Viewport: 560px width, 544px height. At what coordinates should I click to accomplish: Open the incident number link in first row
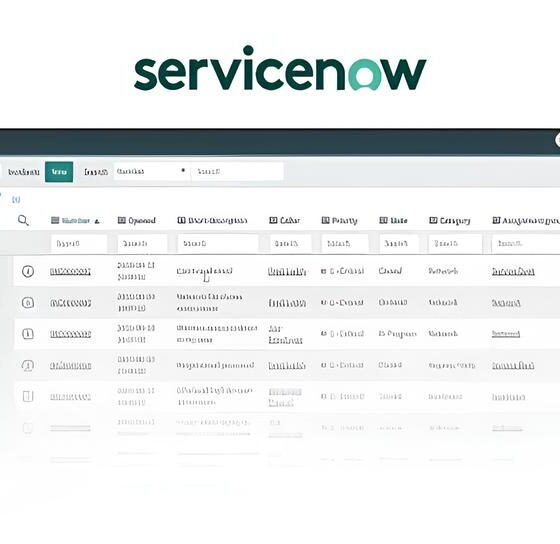click(x=70, y=272)
